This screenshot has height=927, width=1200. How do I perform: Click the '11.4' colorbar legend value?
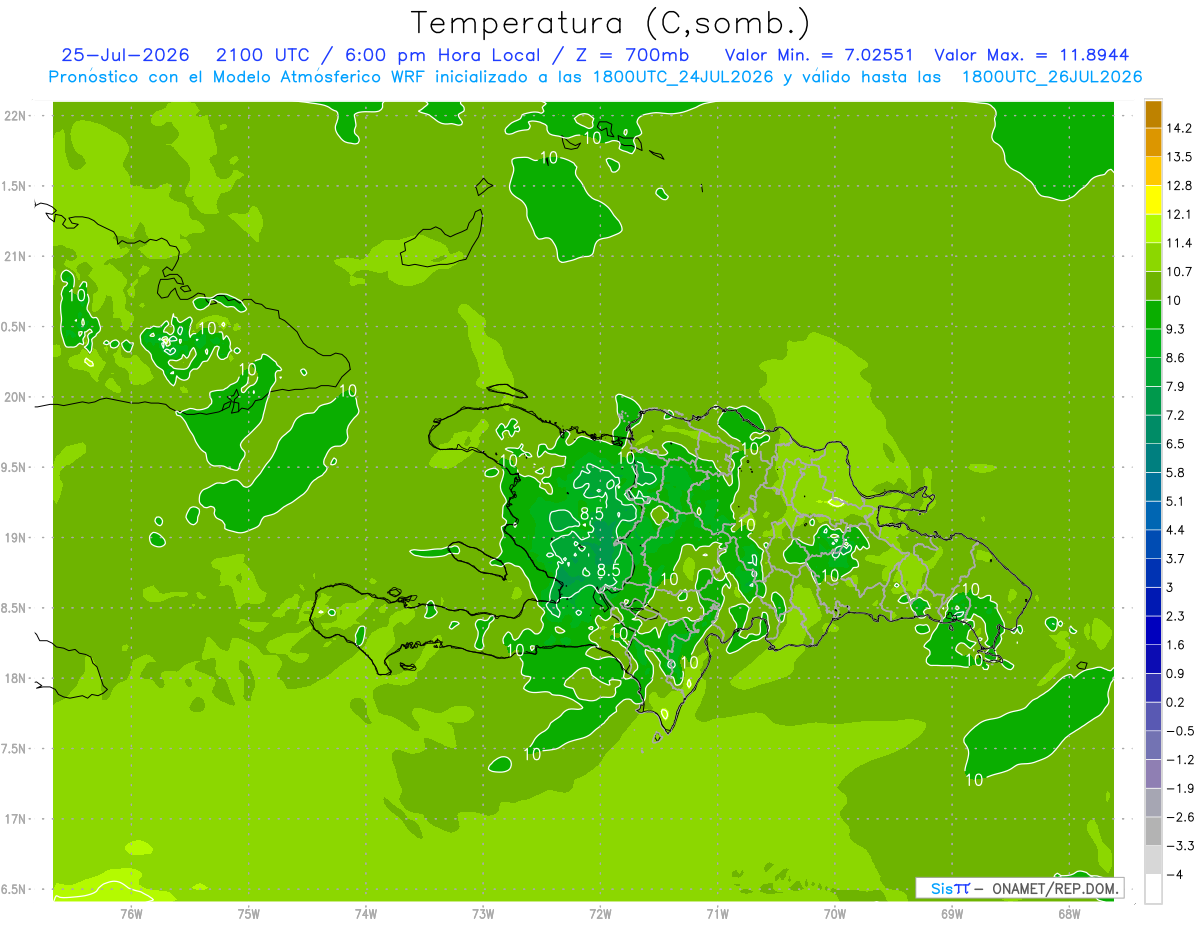1178,243
